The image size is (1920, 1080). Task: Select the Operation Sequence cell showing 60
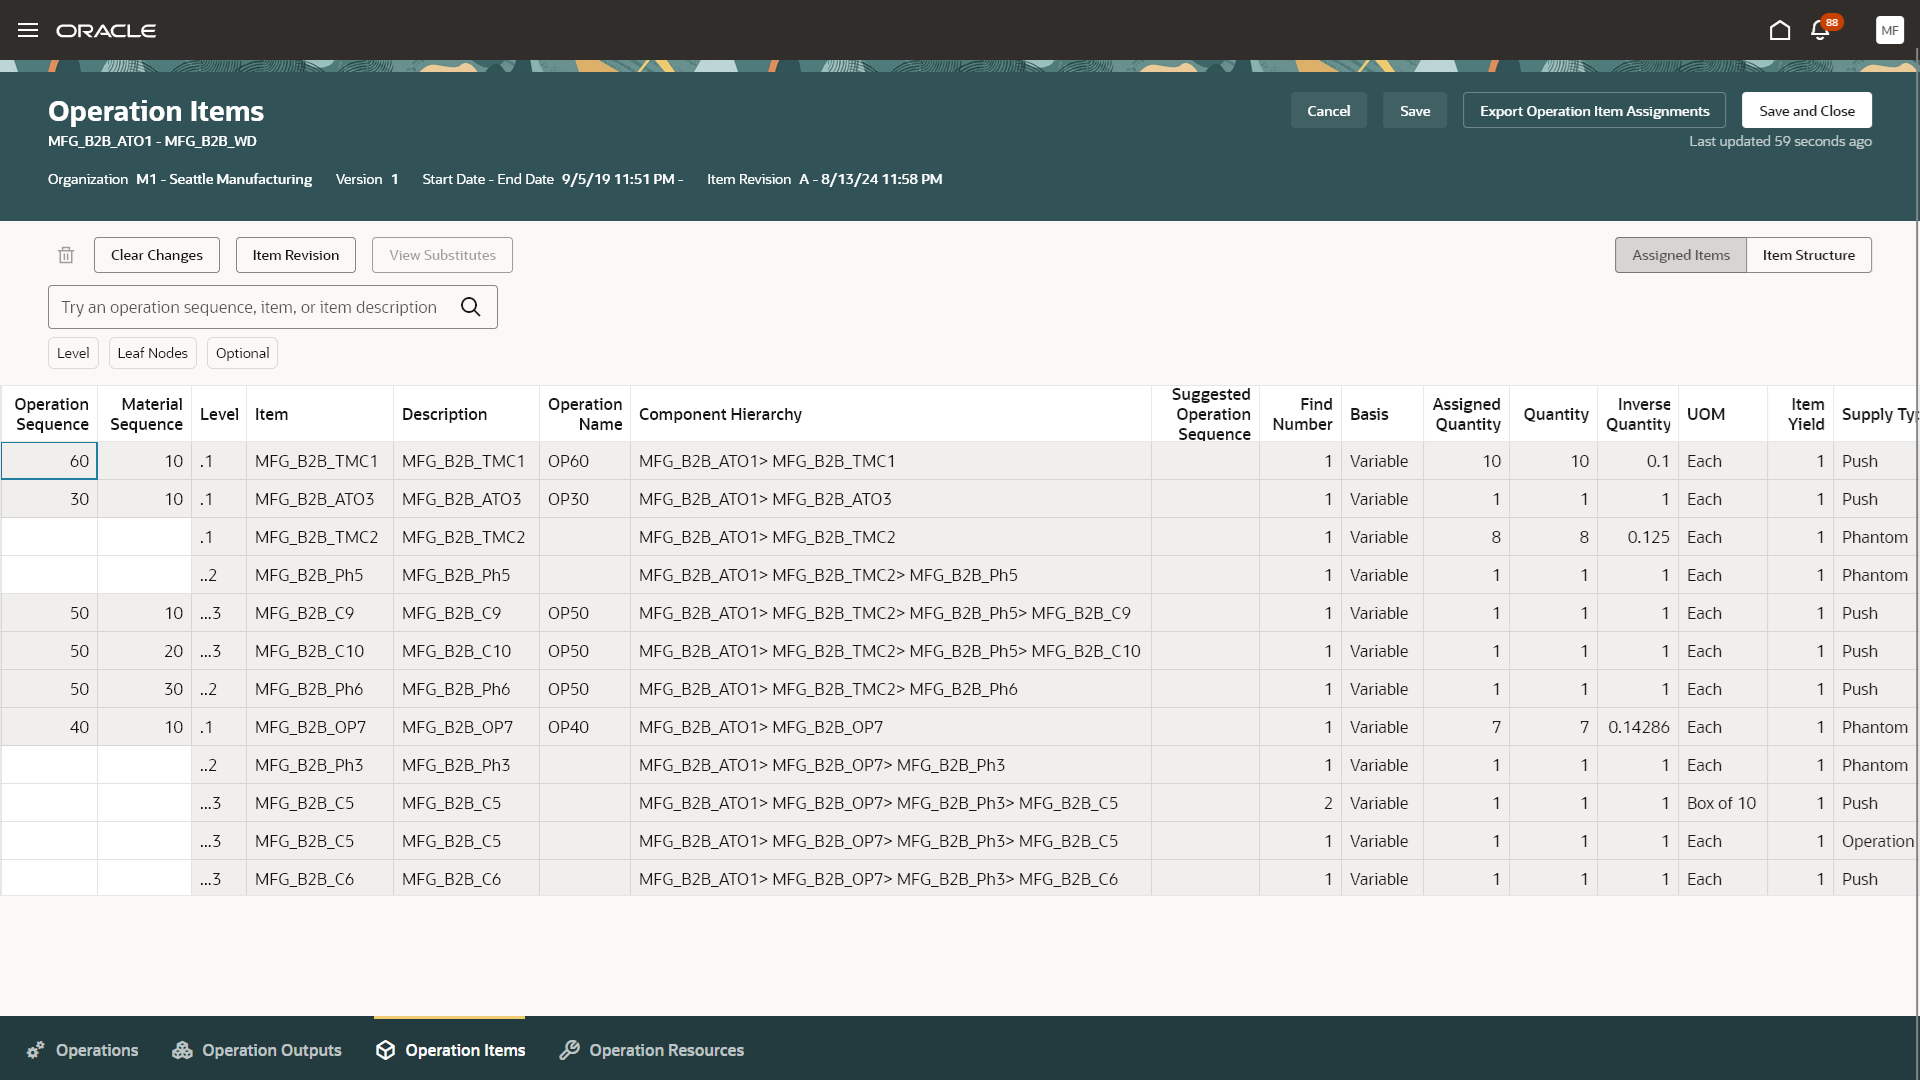click(x=50, y=461)
